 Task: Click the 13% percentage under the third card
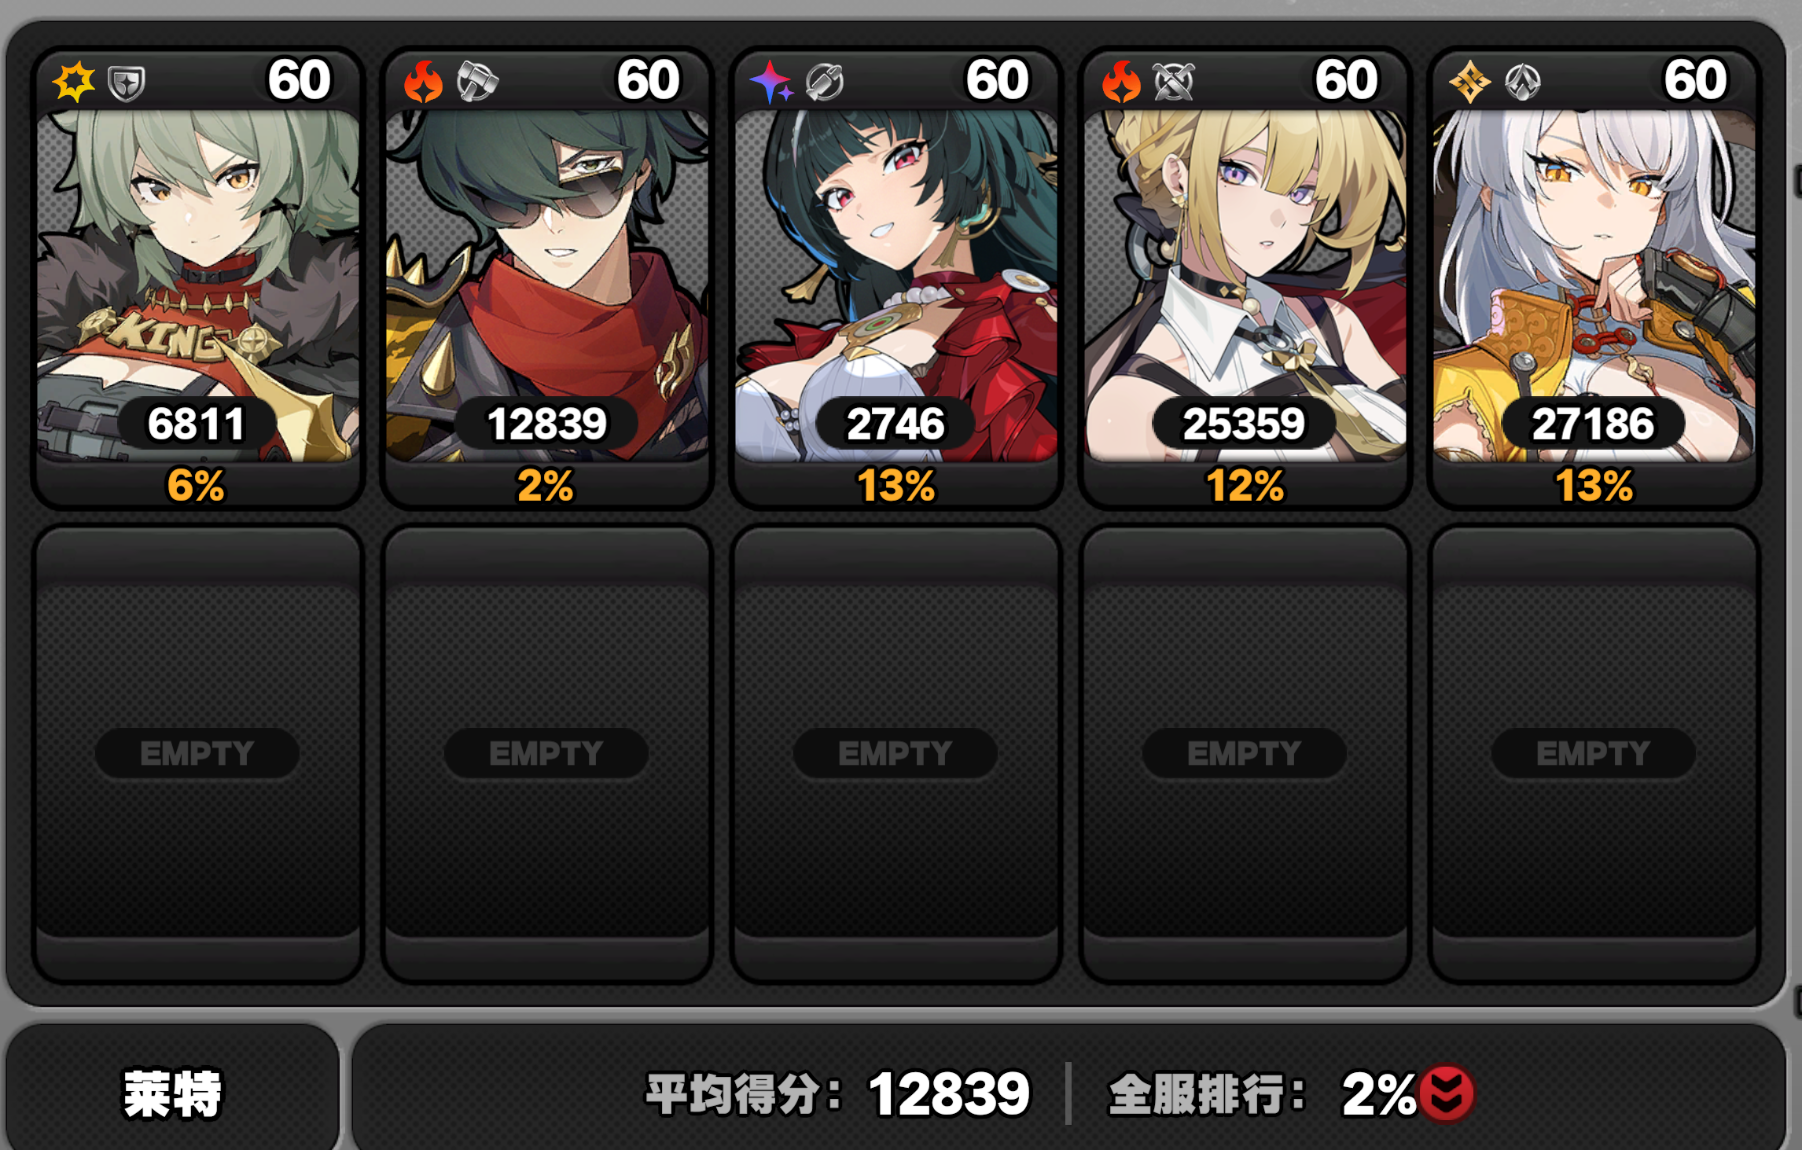(895, 487)
